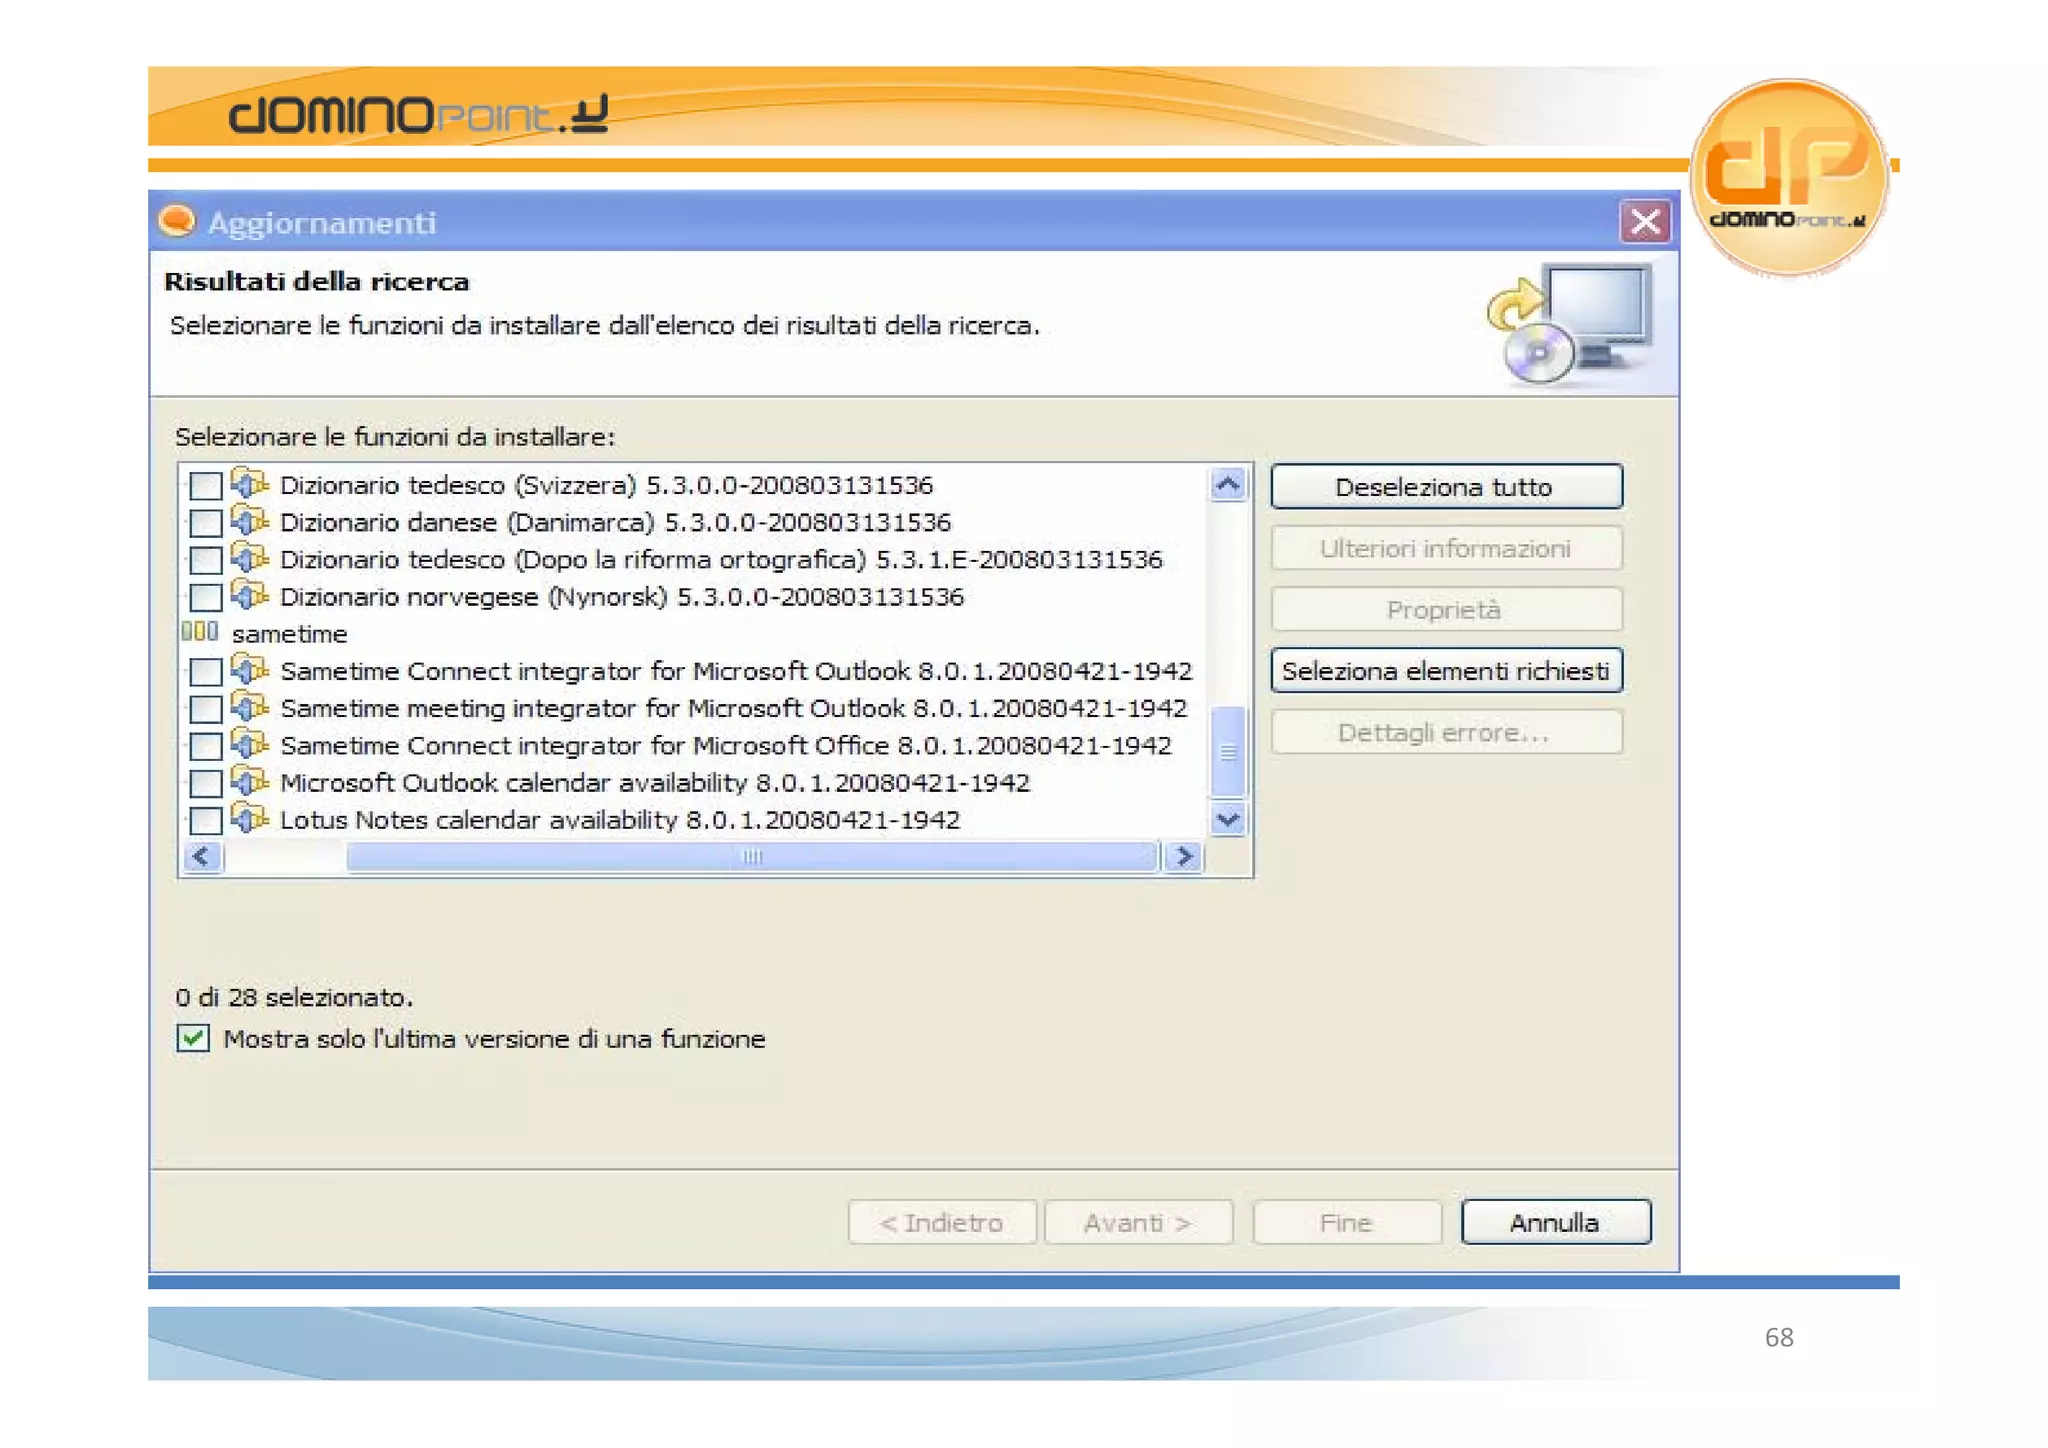Close the Aggiornamenti dialog
2048x1448 pixels.
click(1645, 221)
